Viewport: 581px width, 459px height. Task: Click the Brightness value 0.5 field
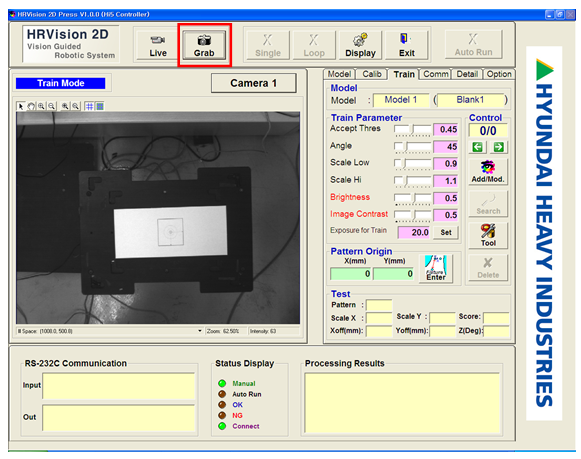(x=446, y=198)
